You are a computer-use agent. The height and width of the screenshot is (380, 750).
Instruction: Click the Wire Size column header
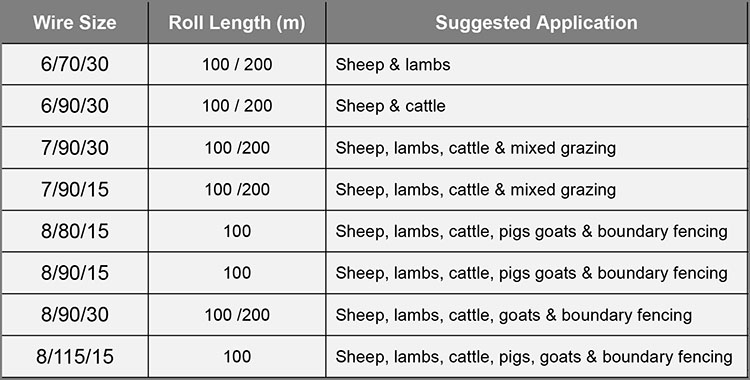point(74,22)
